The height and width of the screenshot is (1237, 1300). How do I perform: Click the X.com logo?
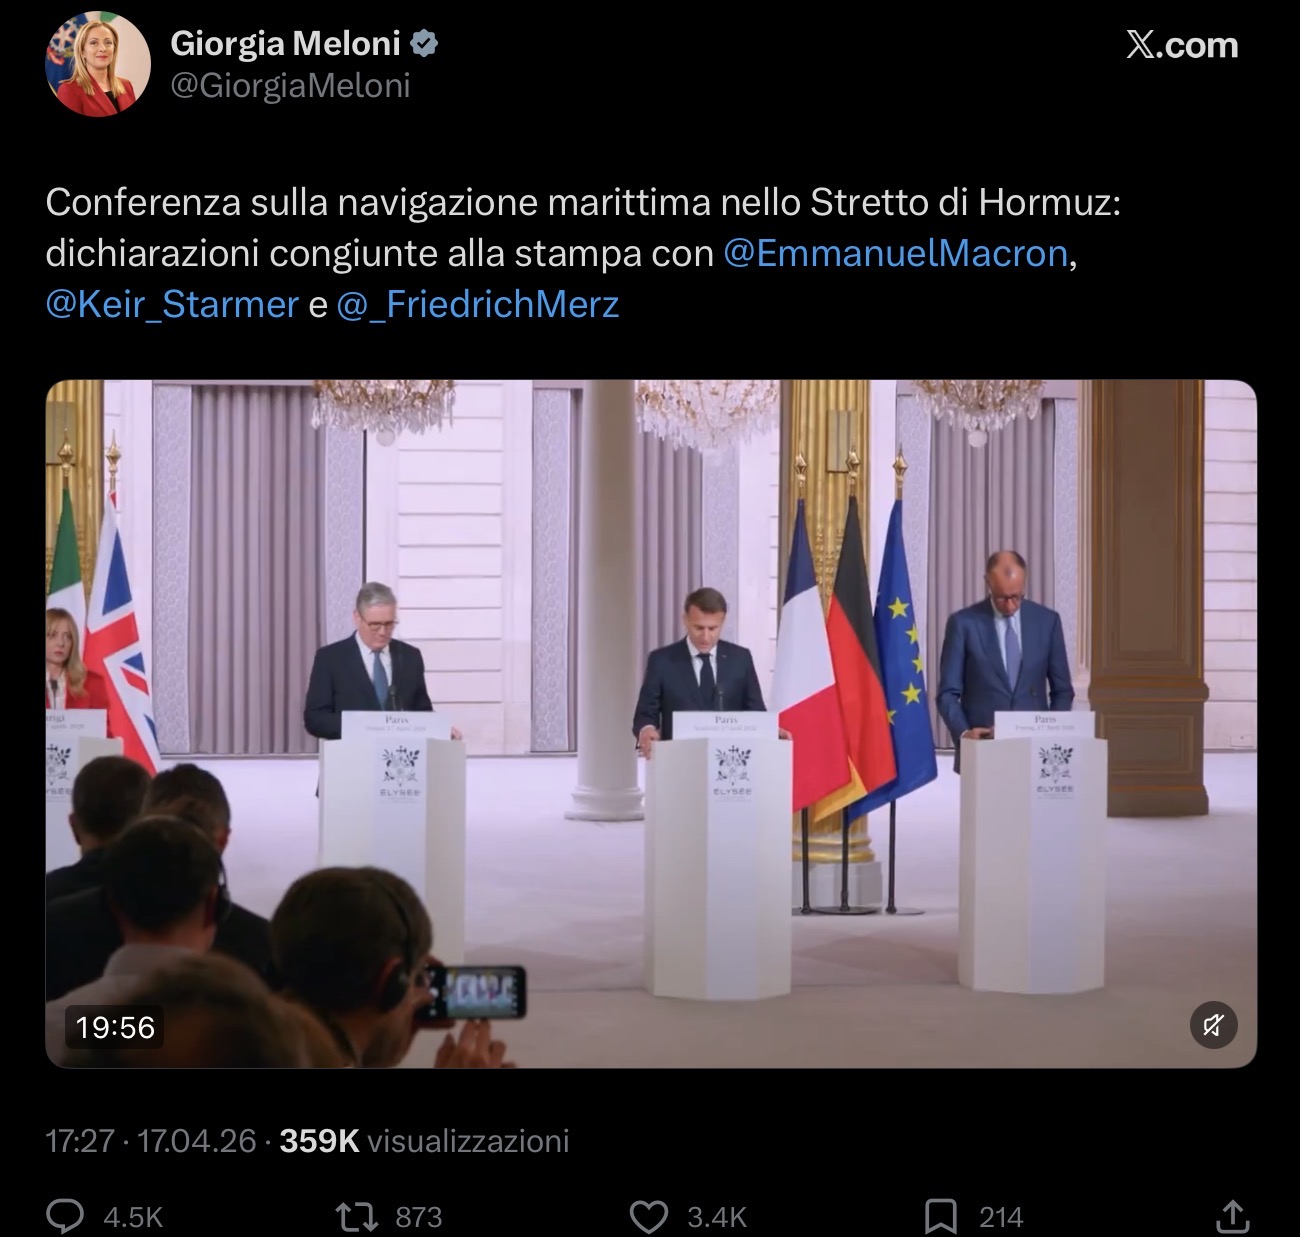coord(1182,45)
